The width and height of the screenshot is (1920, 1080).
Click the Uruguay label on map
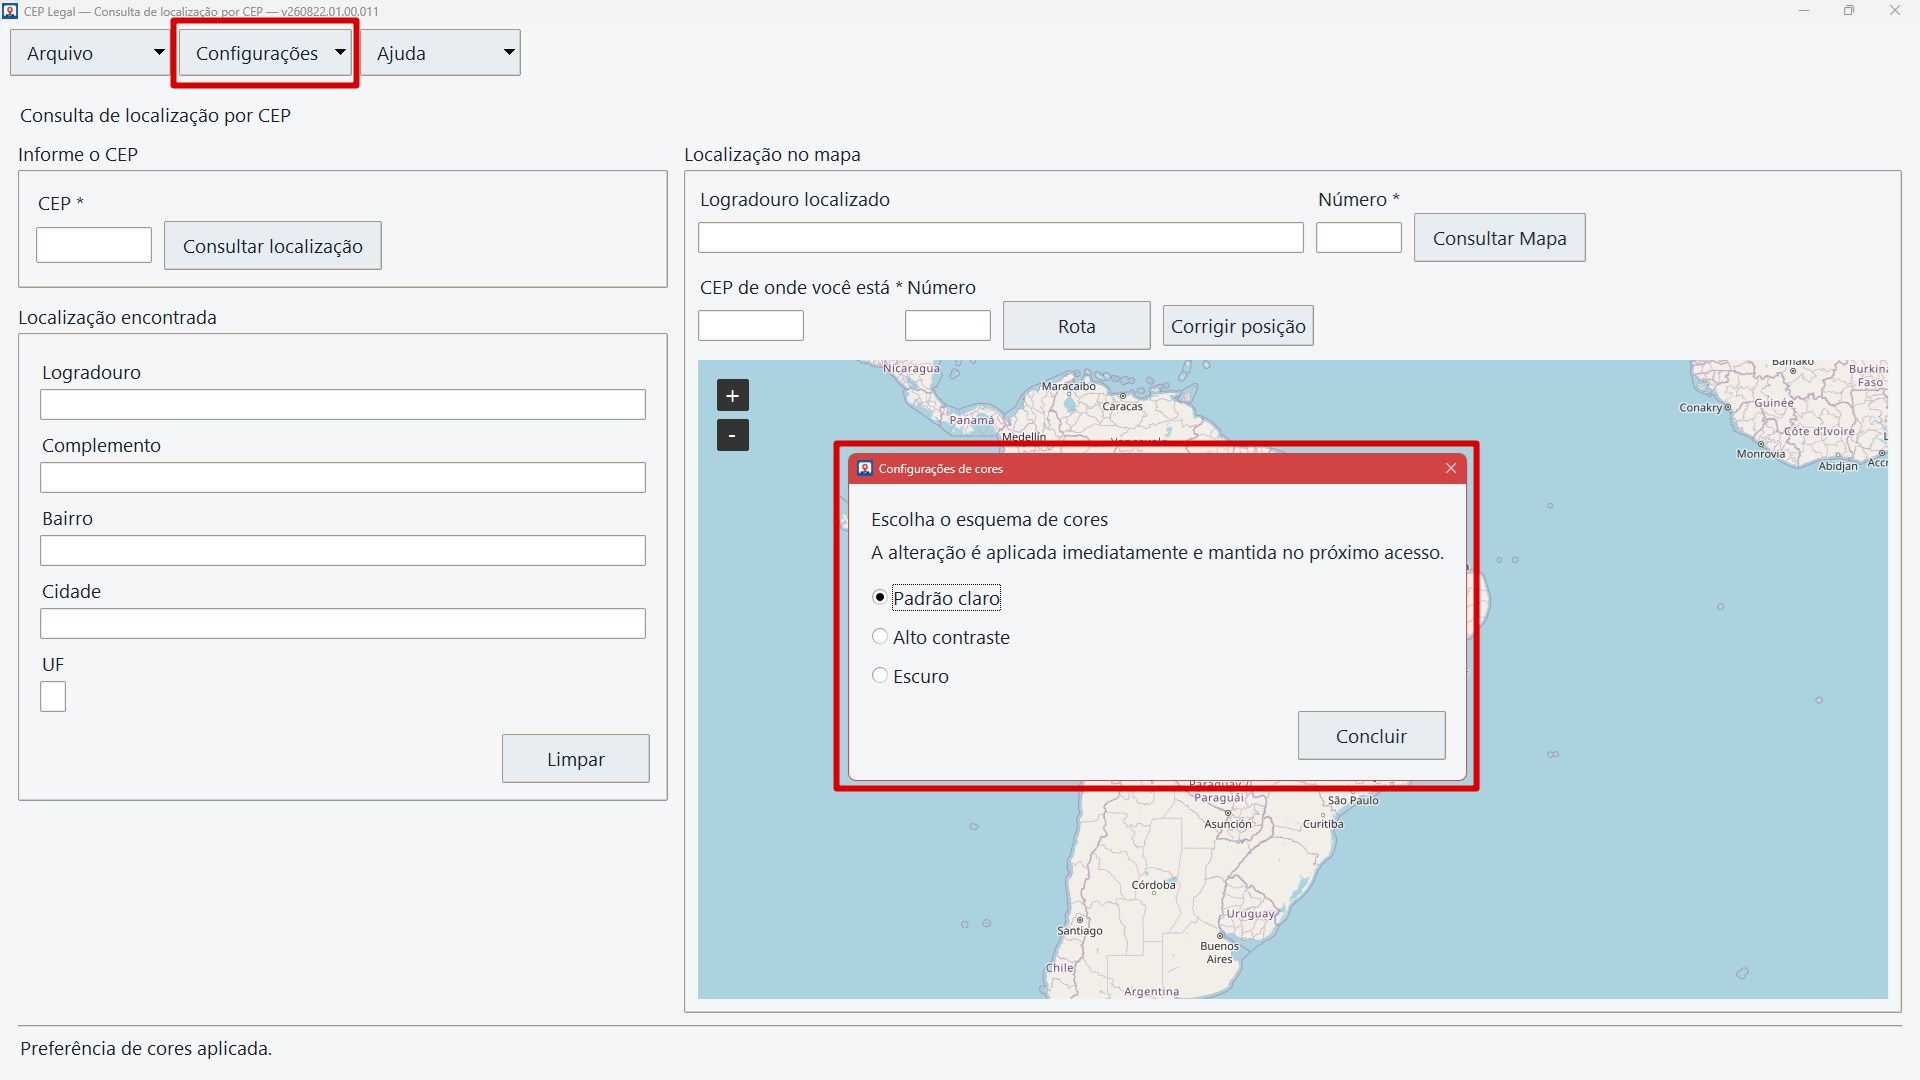pyautogui.click(x=1251, y=914)
